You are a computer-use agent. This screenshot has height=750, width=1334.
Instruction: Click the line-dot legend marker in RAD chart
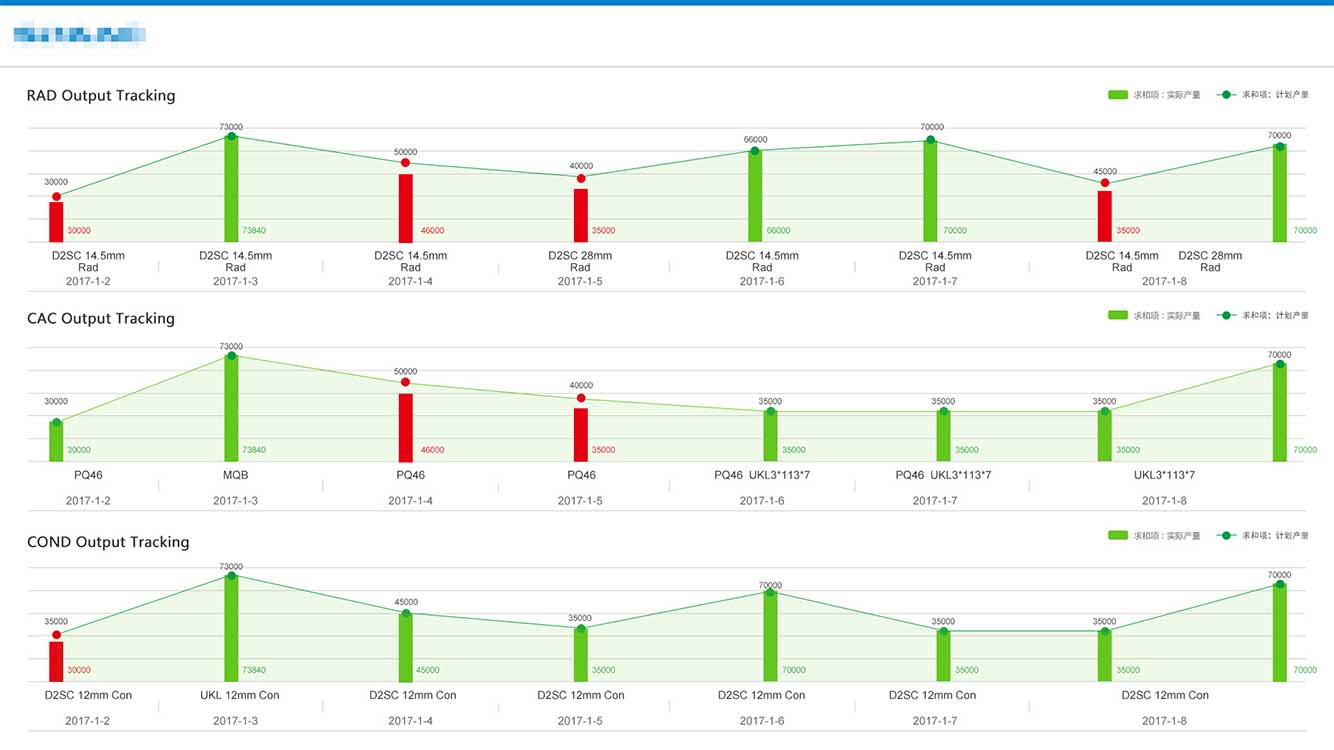1226,95
